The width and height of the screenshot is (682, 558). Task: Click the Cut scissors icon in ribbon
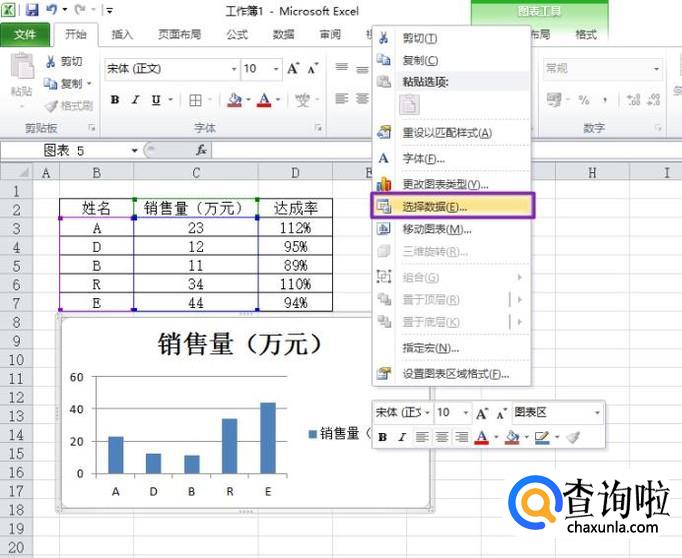pos(51,62)
